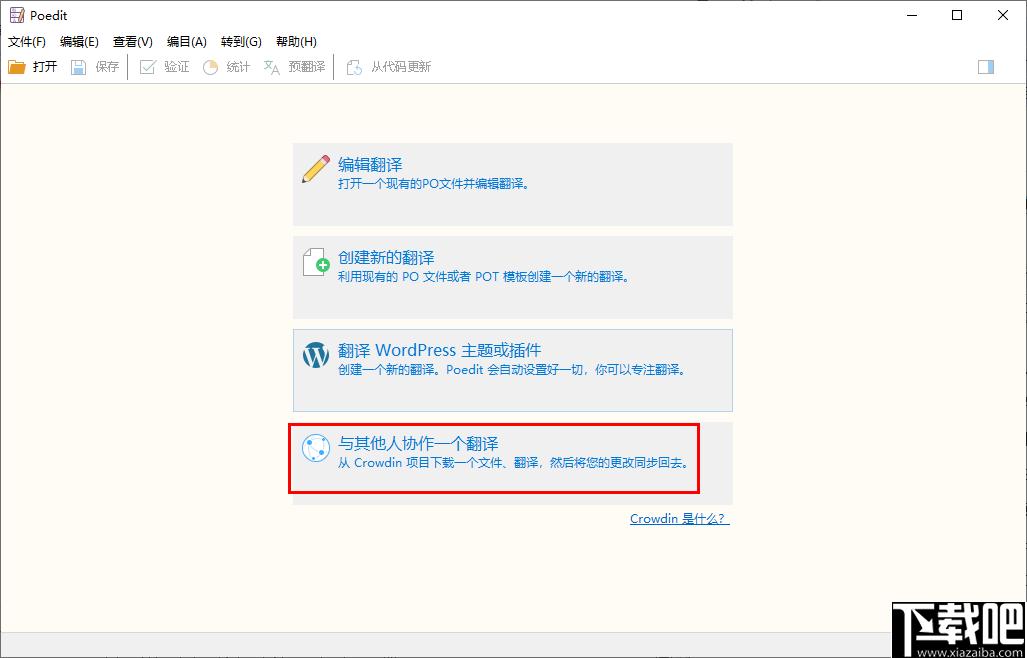
Task: Click the pencil icon for 编辑翻译
Action: 316,169
